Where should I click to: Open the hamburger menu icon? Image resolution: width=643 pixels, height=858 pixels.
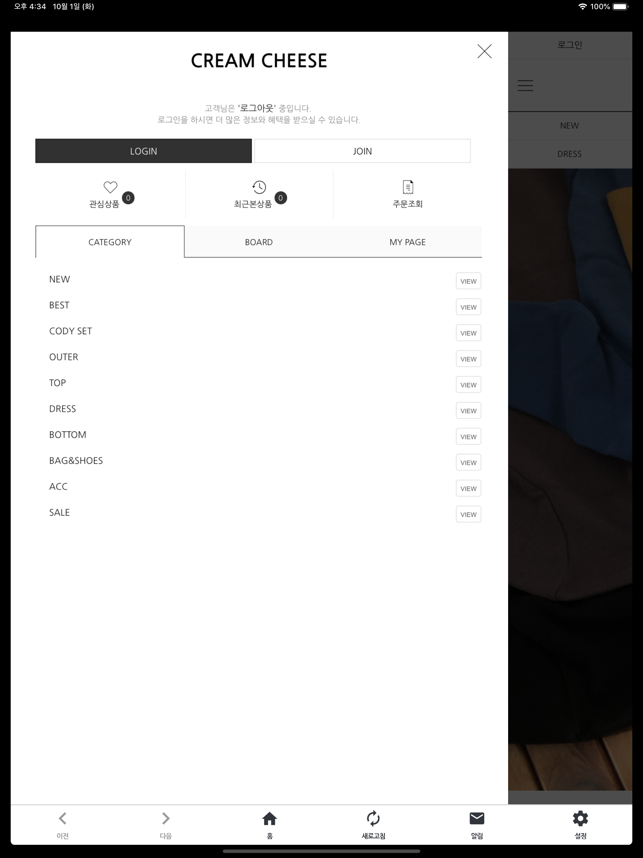(x=525, y=85)
